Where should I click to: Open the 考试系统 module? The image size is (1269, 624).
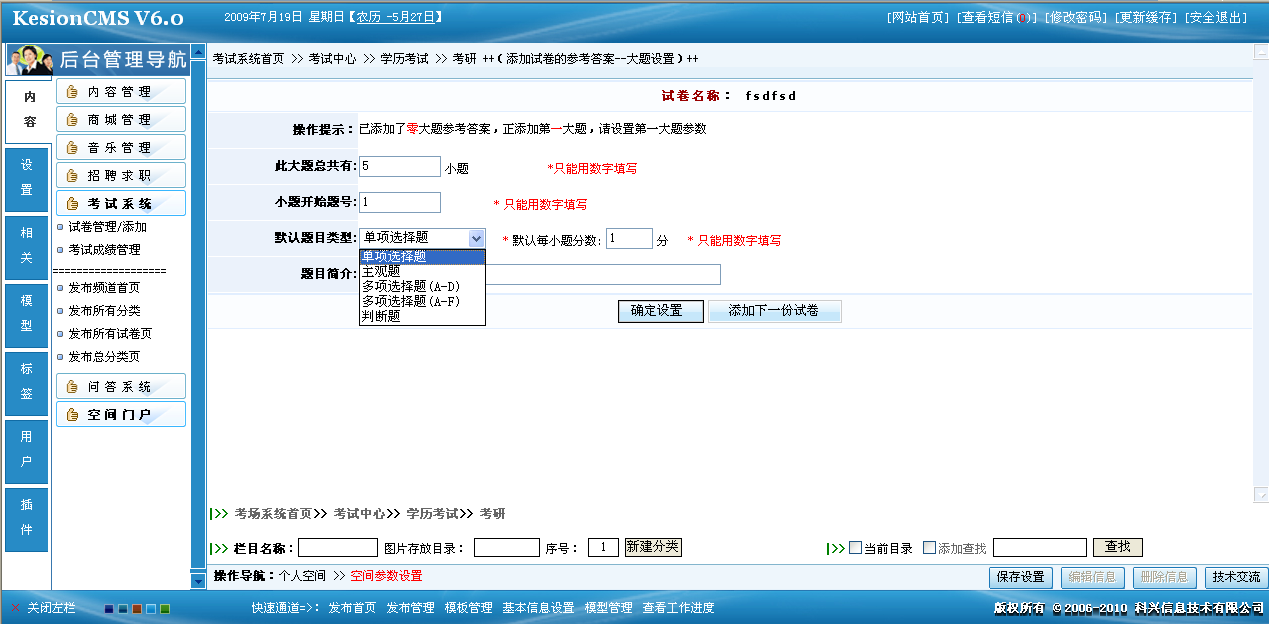click(x=122, y=202)
